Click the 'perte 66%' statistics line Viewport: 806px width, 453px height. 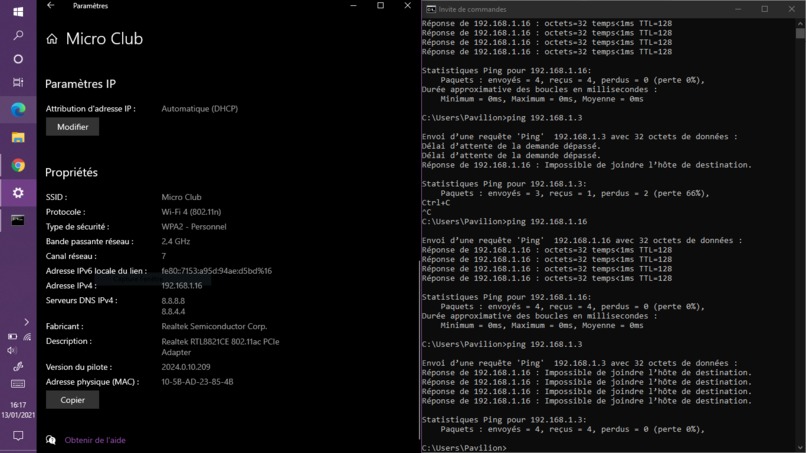[x=575, y=193]
